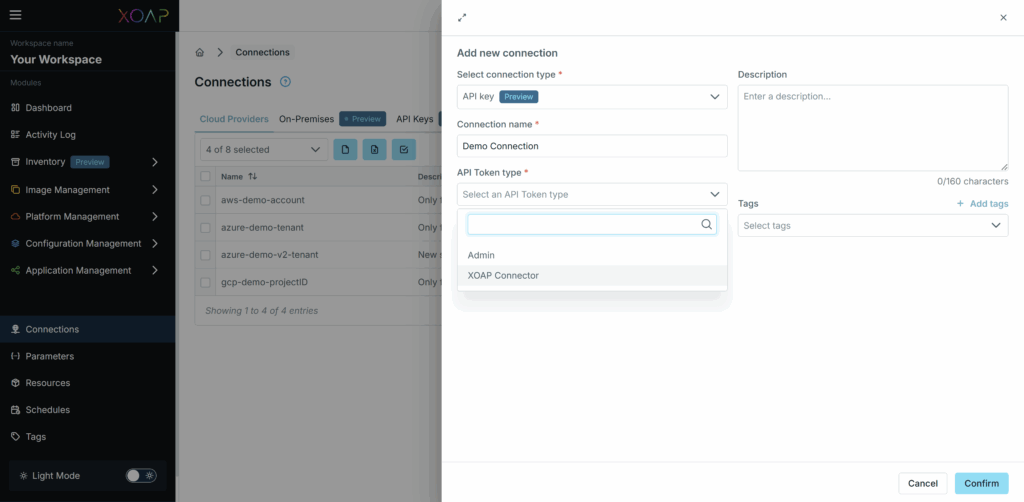Viewport: 1024px width, 502px height.
Task: Open the Select tags dropdown
Action: [x=872, y=225]
